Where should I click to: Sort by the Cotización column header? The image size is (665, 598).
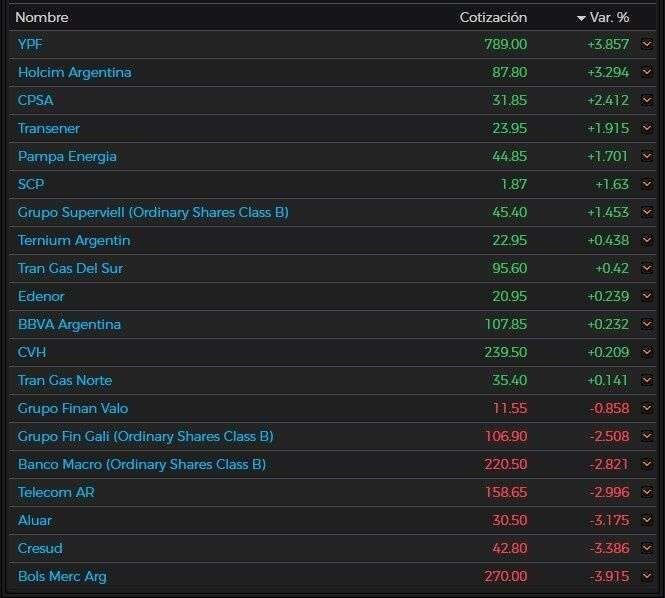493,17
